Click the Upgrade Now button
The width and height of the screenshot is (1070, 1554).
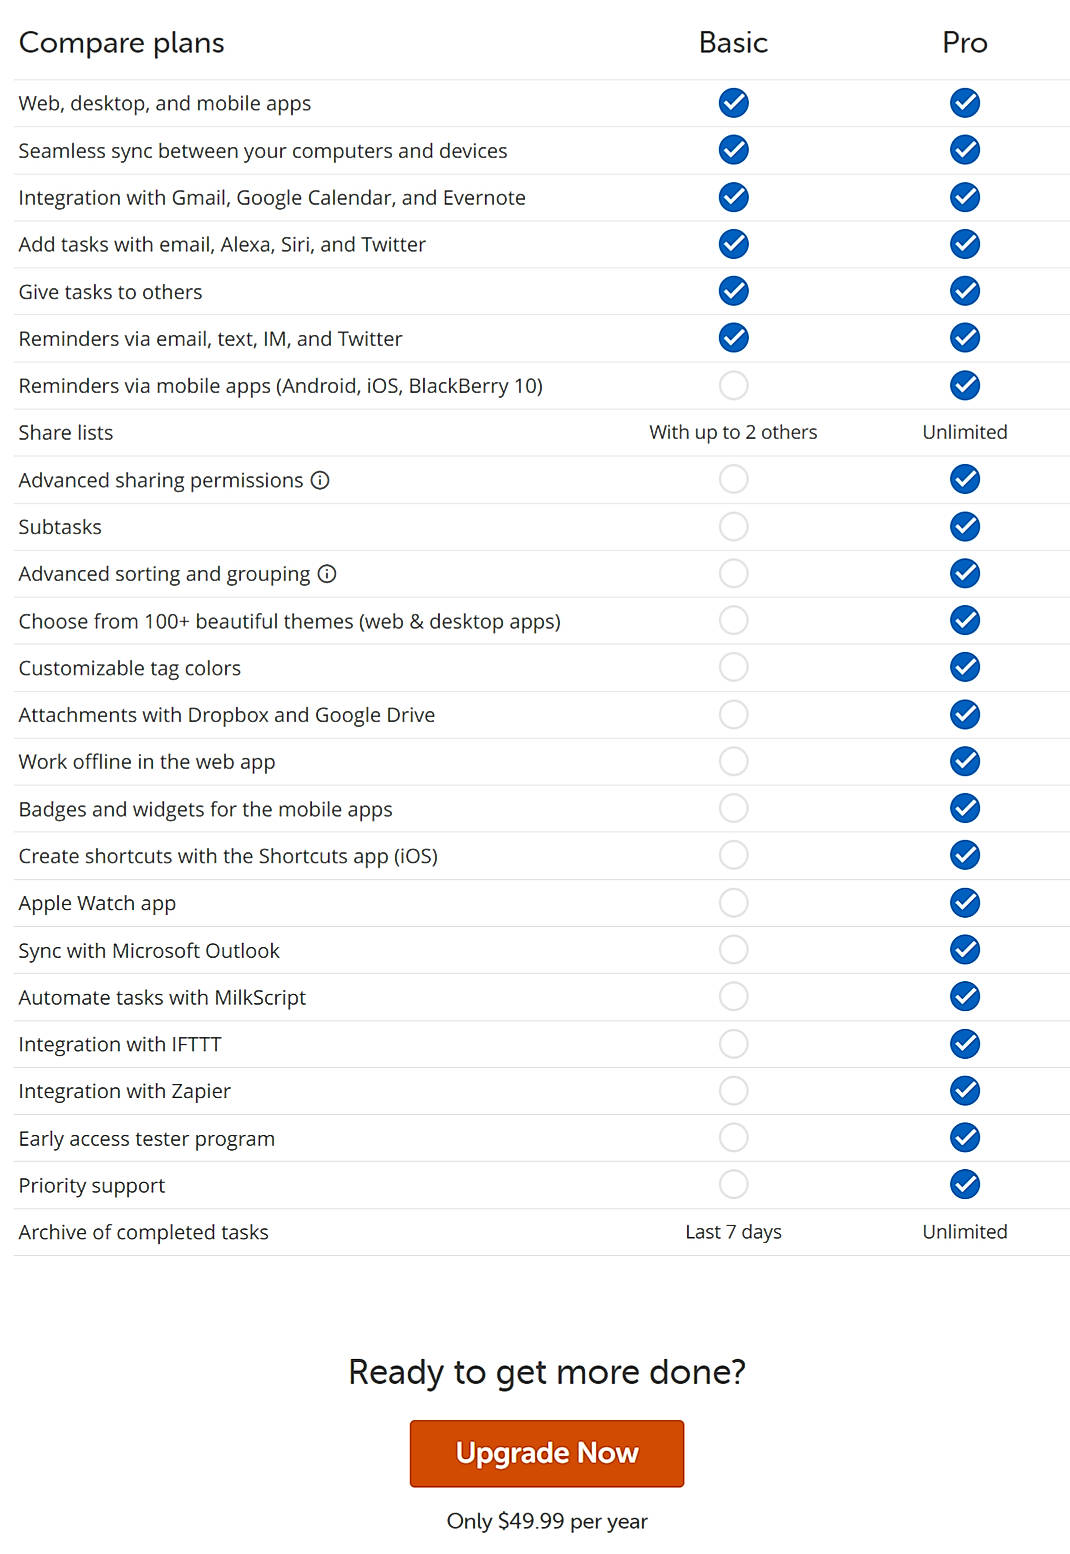point(546,1453)
